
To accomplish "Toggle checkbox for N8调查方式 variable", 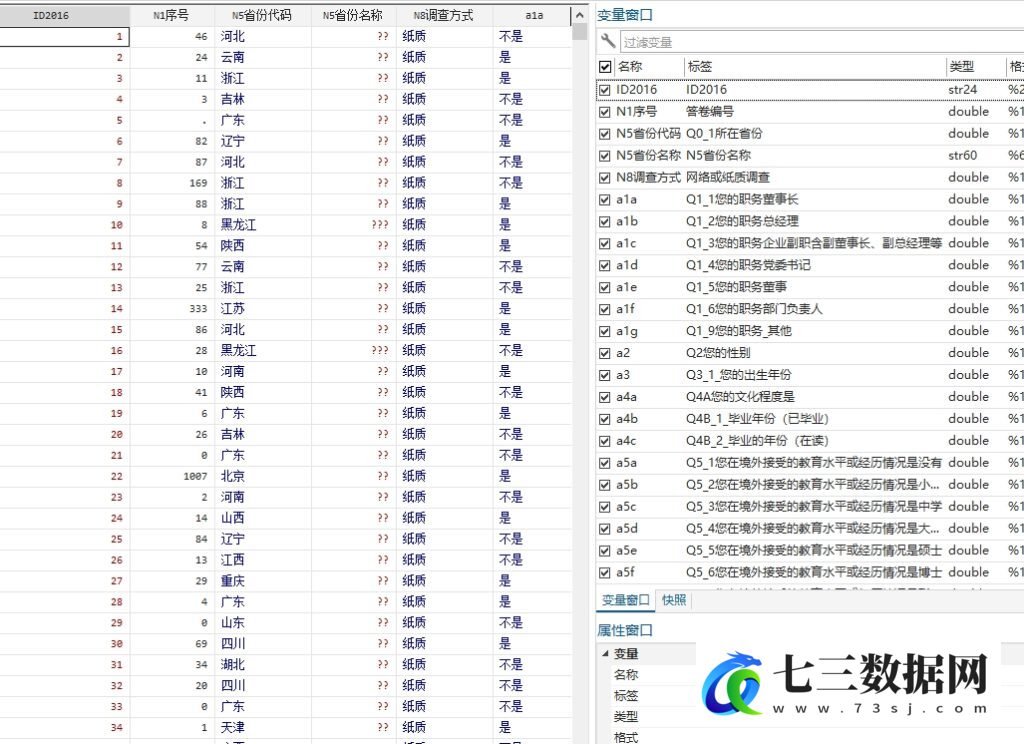I will coord(605,178).
